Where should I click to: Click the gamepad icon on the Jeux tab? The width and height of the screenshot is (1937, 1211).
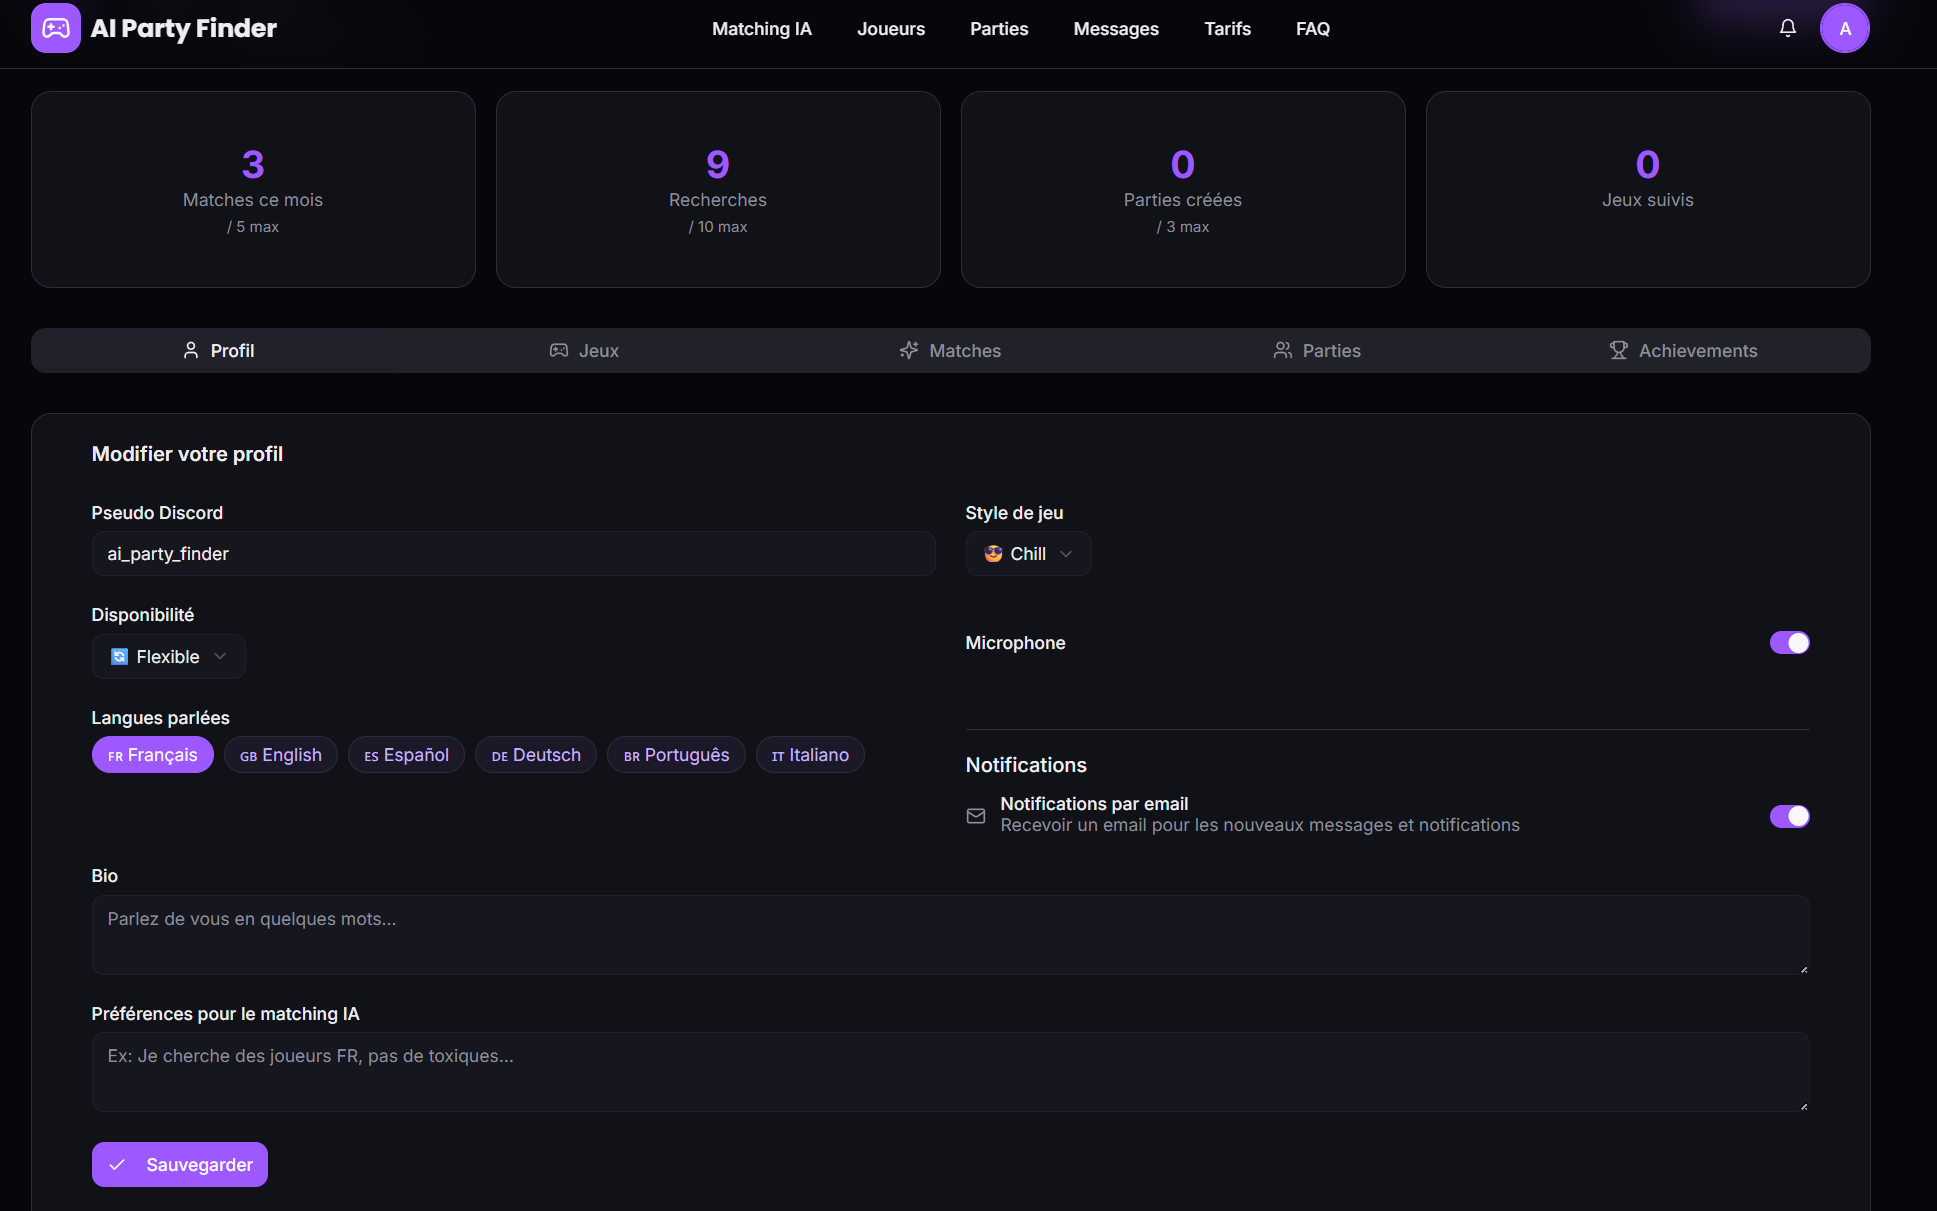559,350
